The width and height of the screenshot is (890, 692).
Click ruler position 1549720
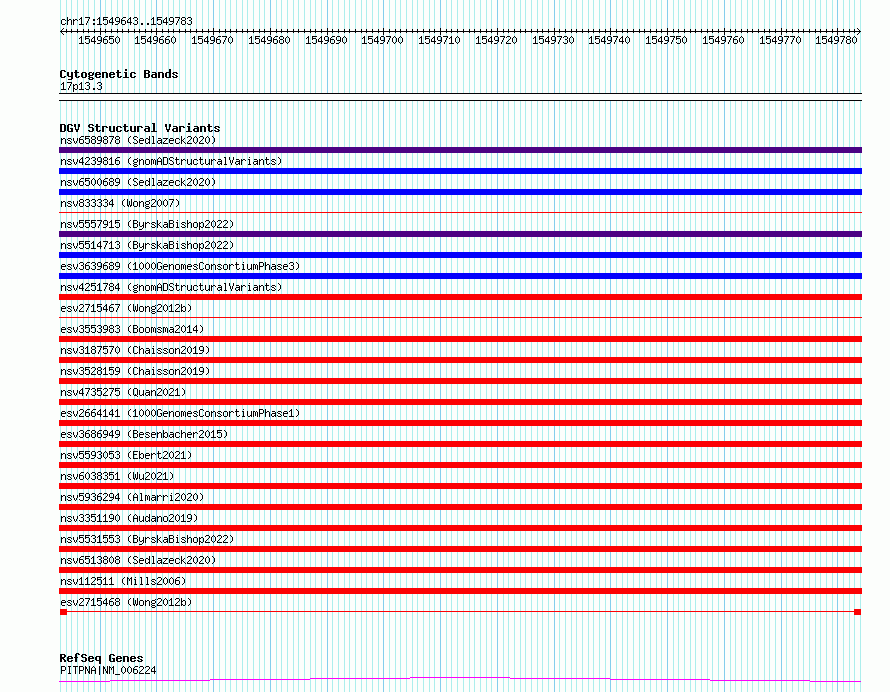point(496,40)
